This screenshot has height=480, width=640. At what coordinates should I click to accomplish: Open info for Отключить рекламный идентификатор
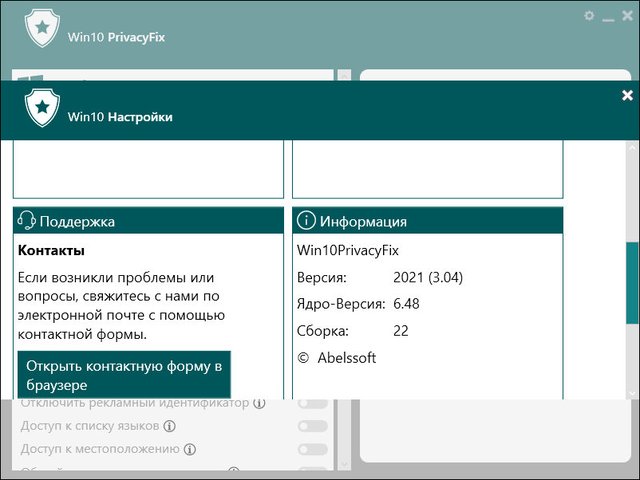coord(259,403)
